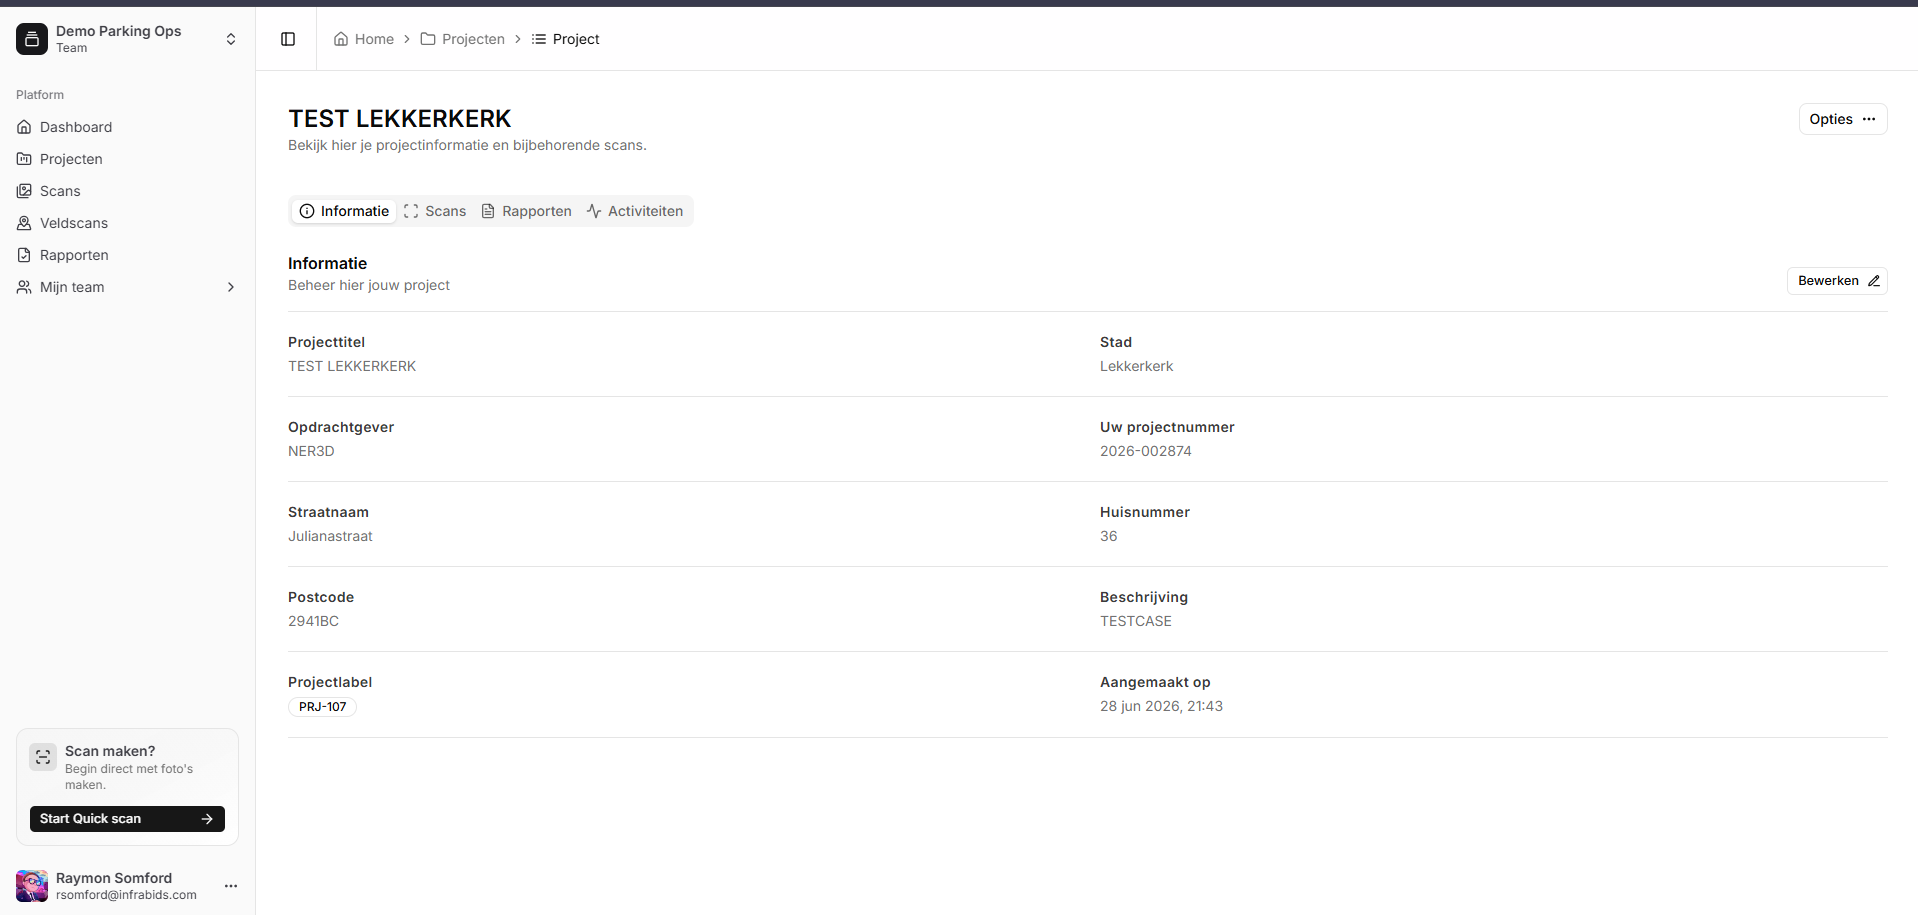
Task: Click the Projecten folder icon in sidebar
Action: tap(24, 159)
